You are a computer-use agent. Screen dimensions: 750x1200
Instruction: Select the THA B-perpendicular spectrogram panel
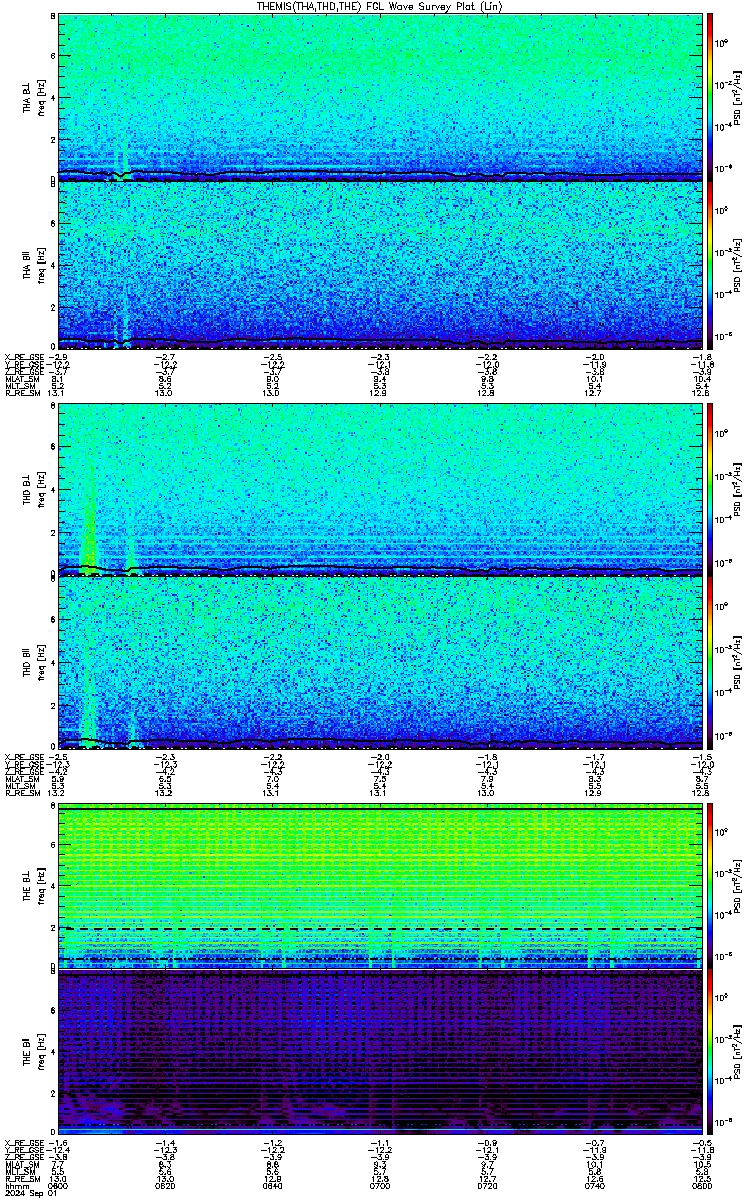[379, 97]
